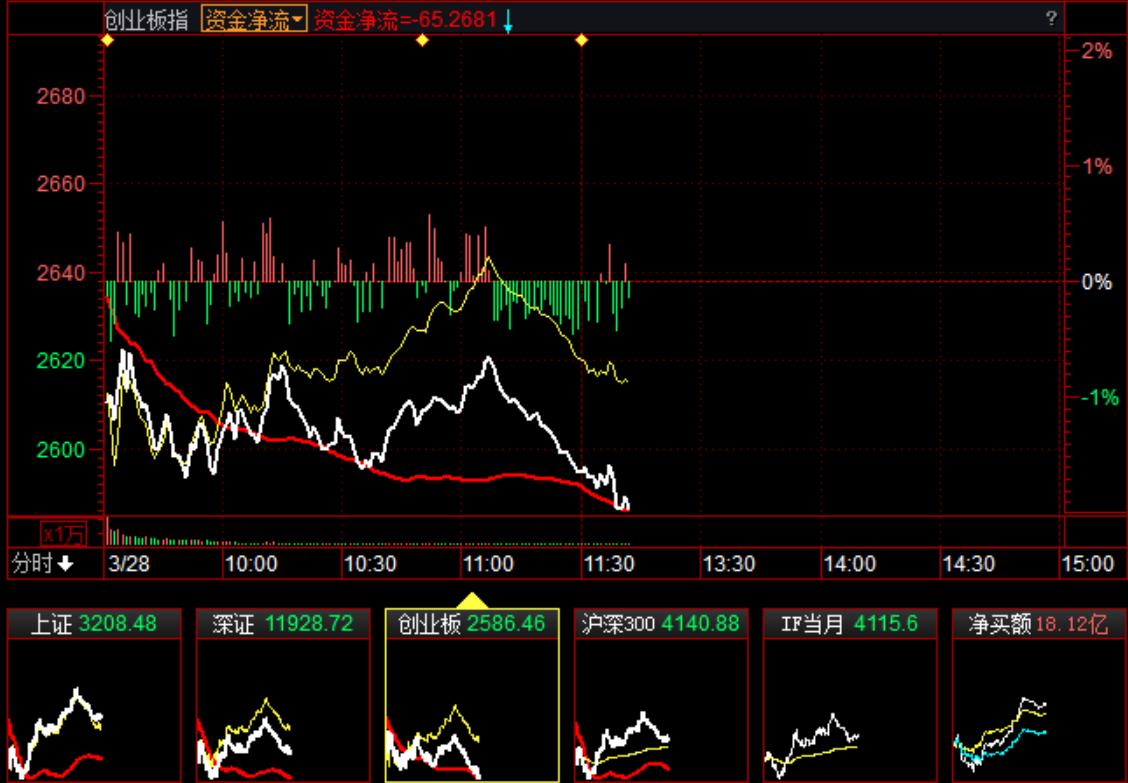Switch to the 深证 index tab
This screenshot has height=783, width=1128.
(283, 624)
